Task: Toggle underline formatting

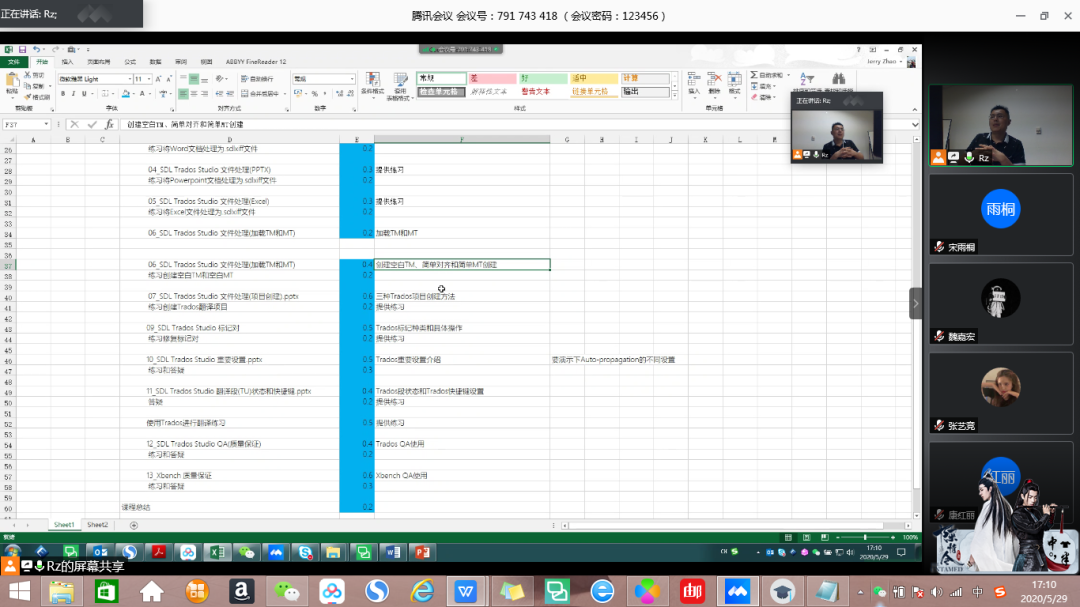Action: (x=84, y=94)
